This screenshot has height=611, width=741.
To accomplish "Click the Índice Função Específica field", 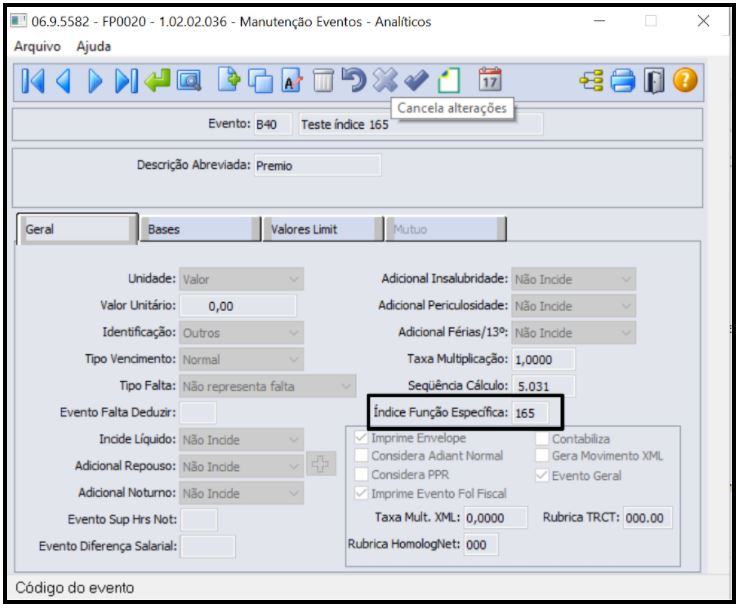I will (x=531, y=413).
